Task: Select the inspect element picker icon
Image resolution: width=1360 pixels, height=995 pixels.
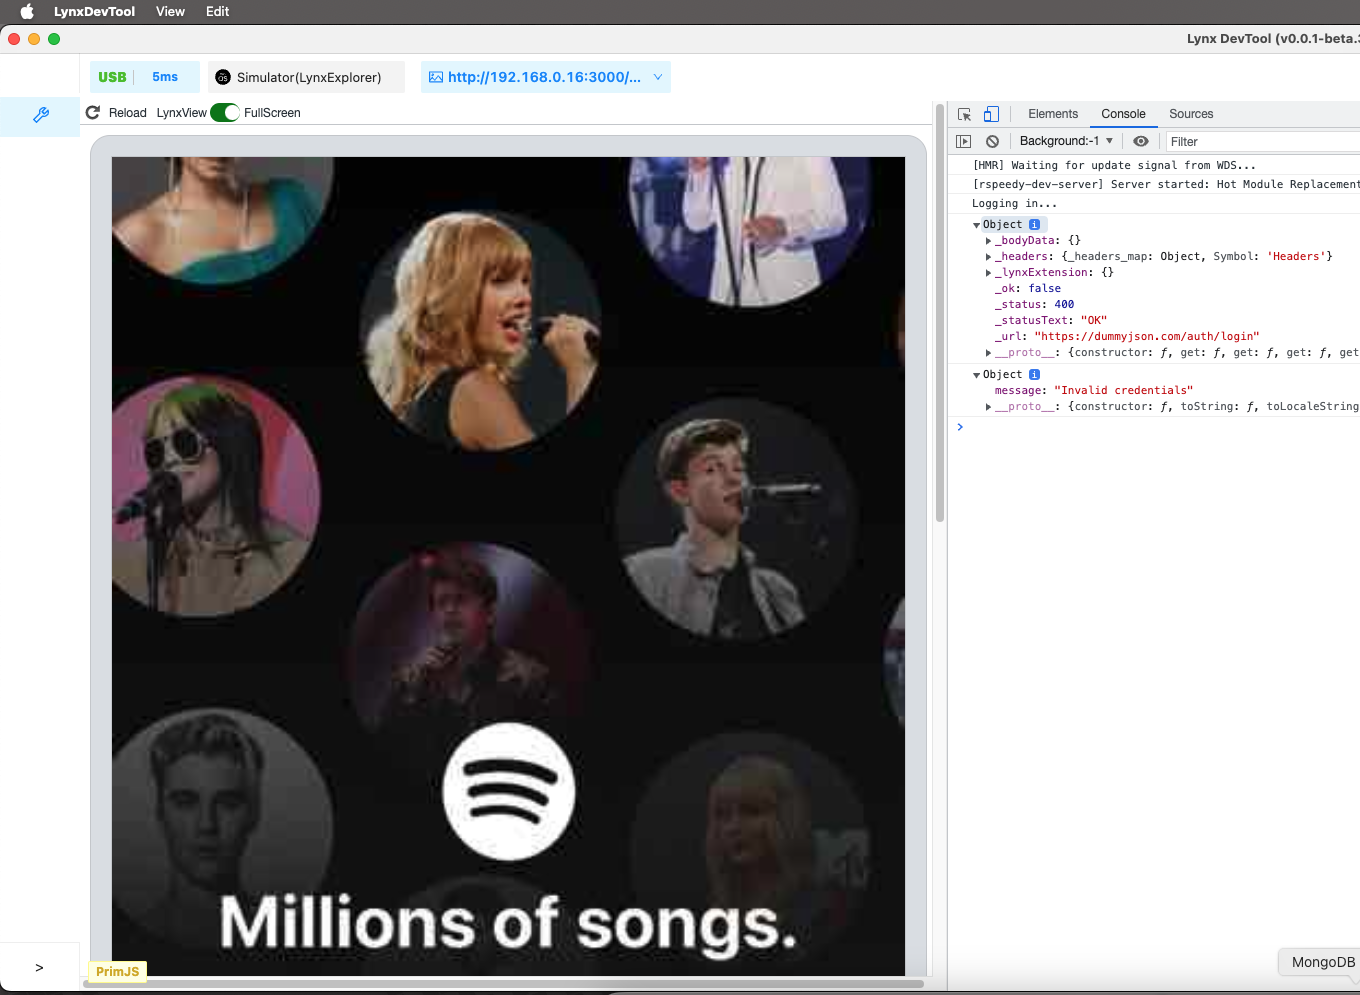Action: (965, 114)
